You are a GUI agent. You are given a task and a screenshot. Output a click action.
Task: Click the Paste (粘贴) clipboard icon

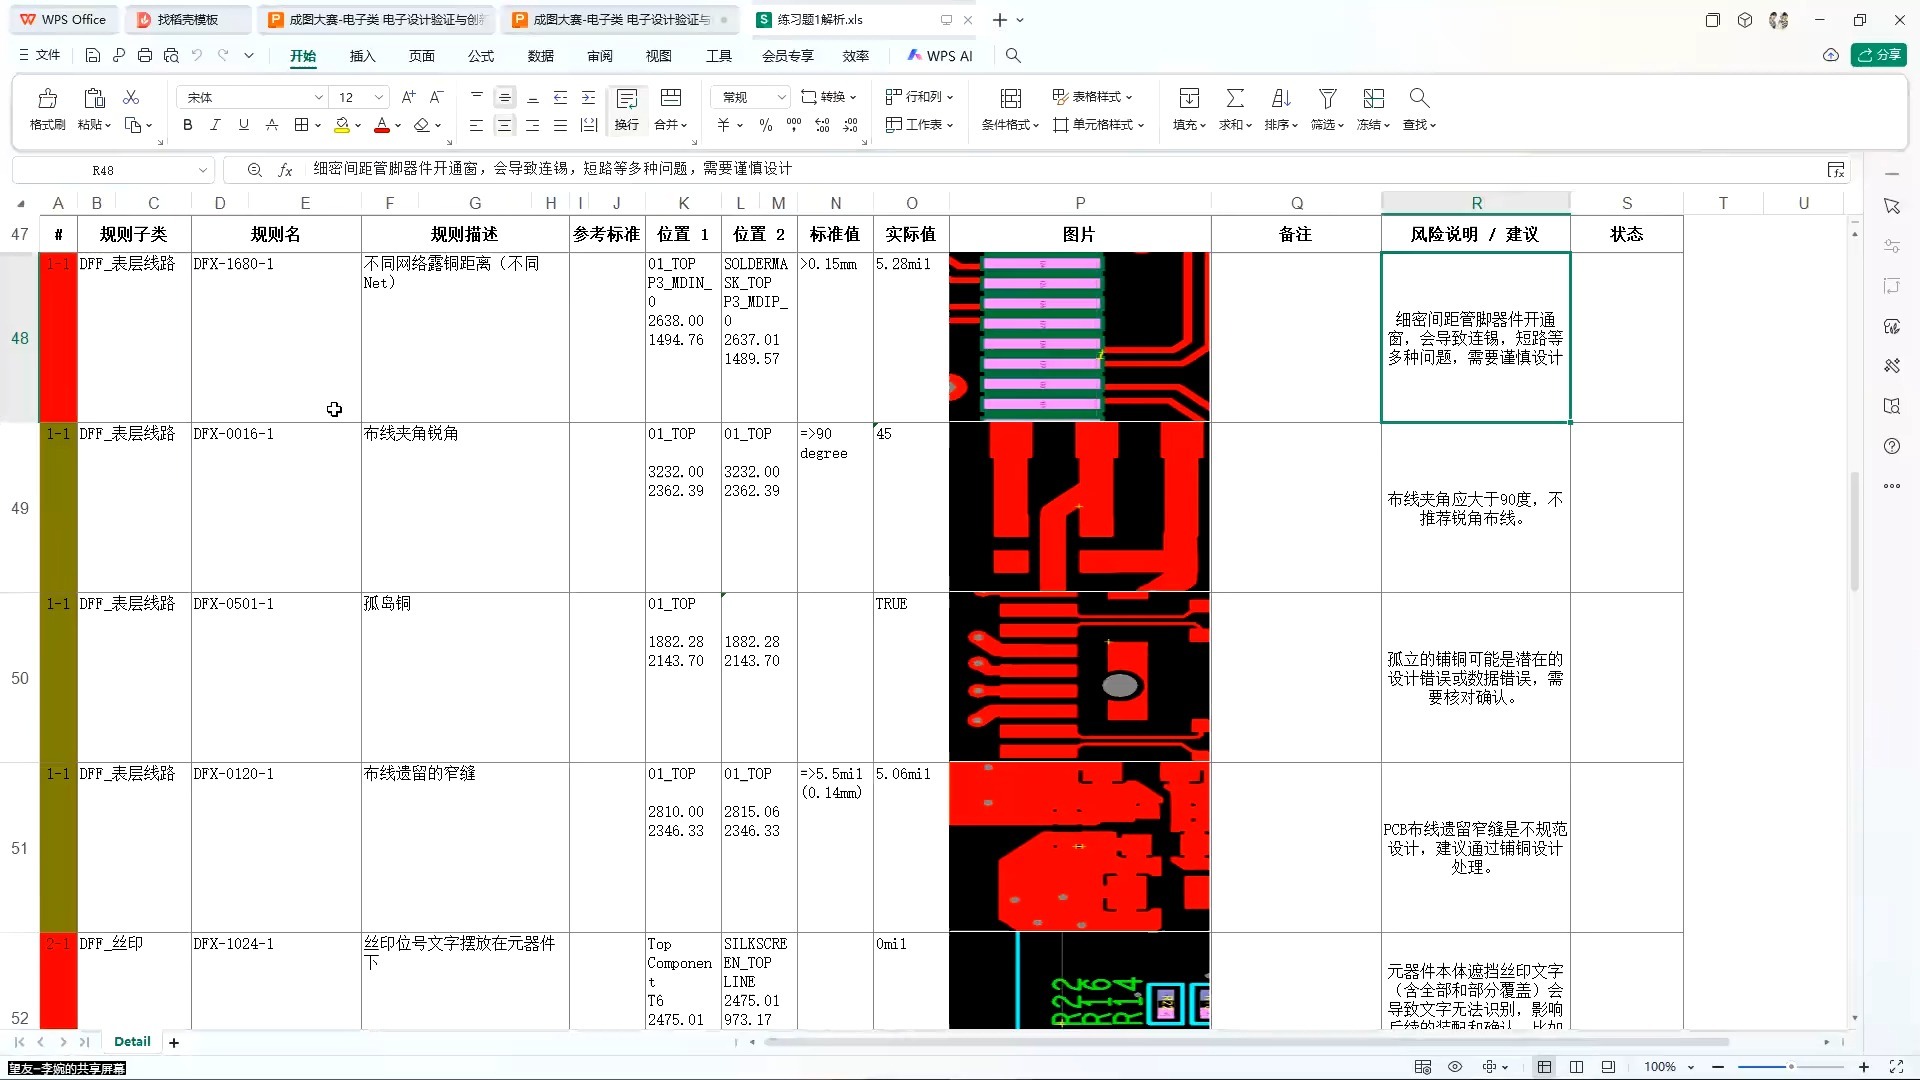94,98
